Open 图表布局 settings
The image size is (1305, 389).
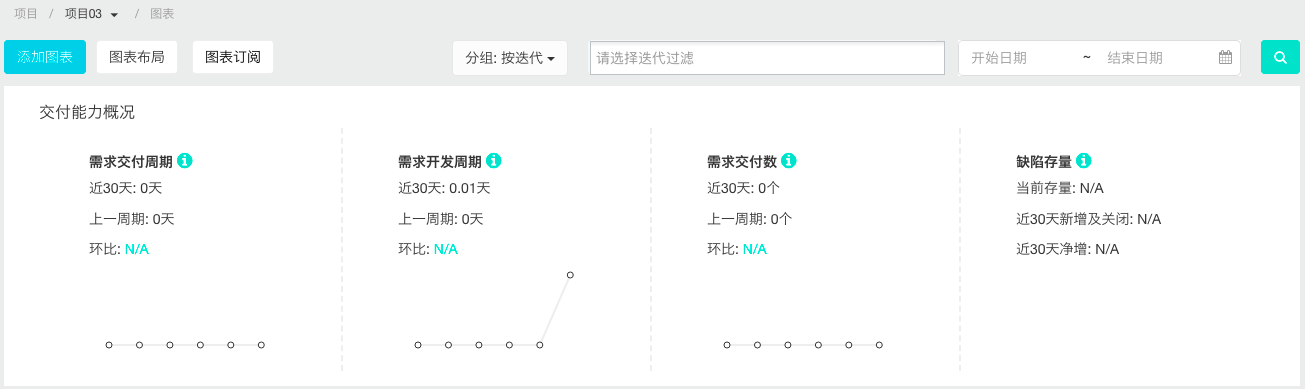click(x=137, y=57)
